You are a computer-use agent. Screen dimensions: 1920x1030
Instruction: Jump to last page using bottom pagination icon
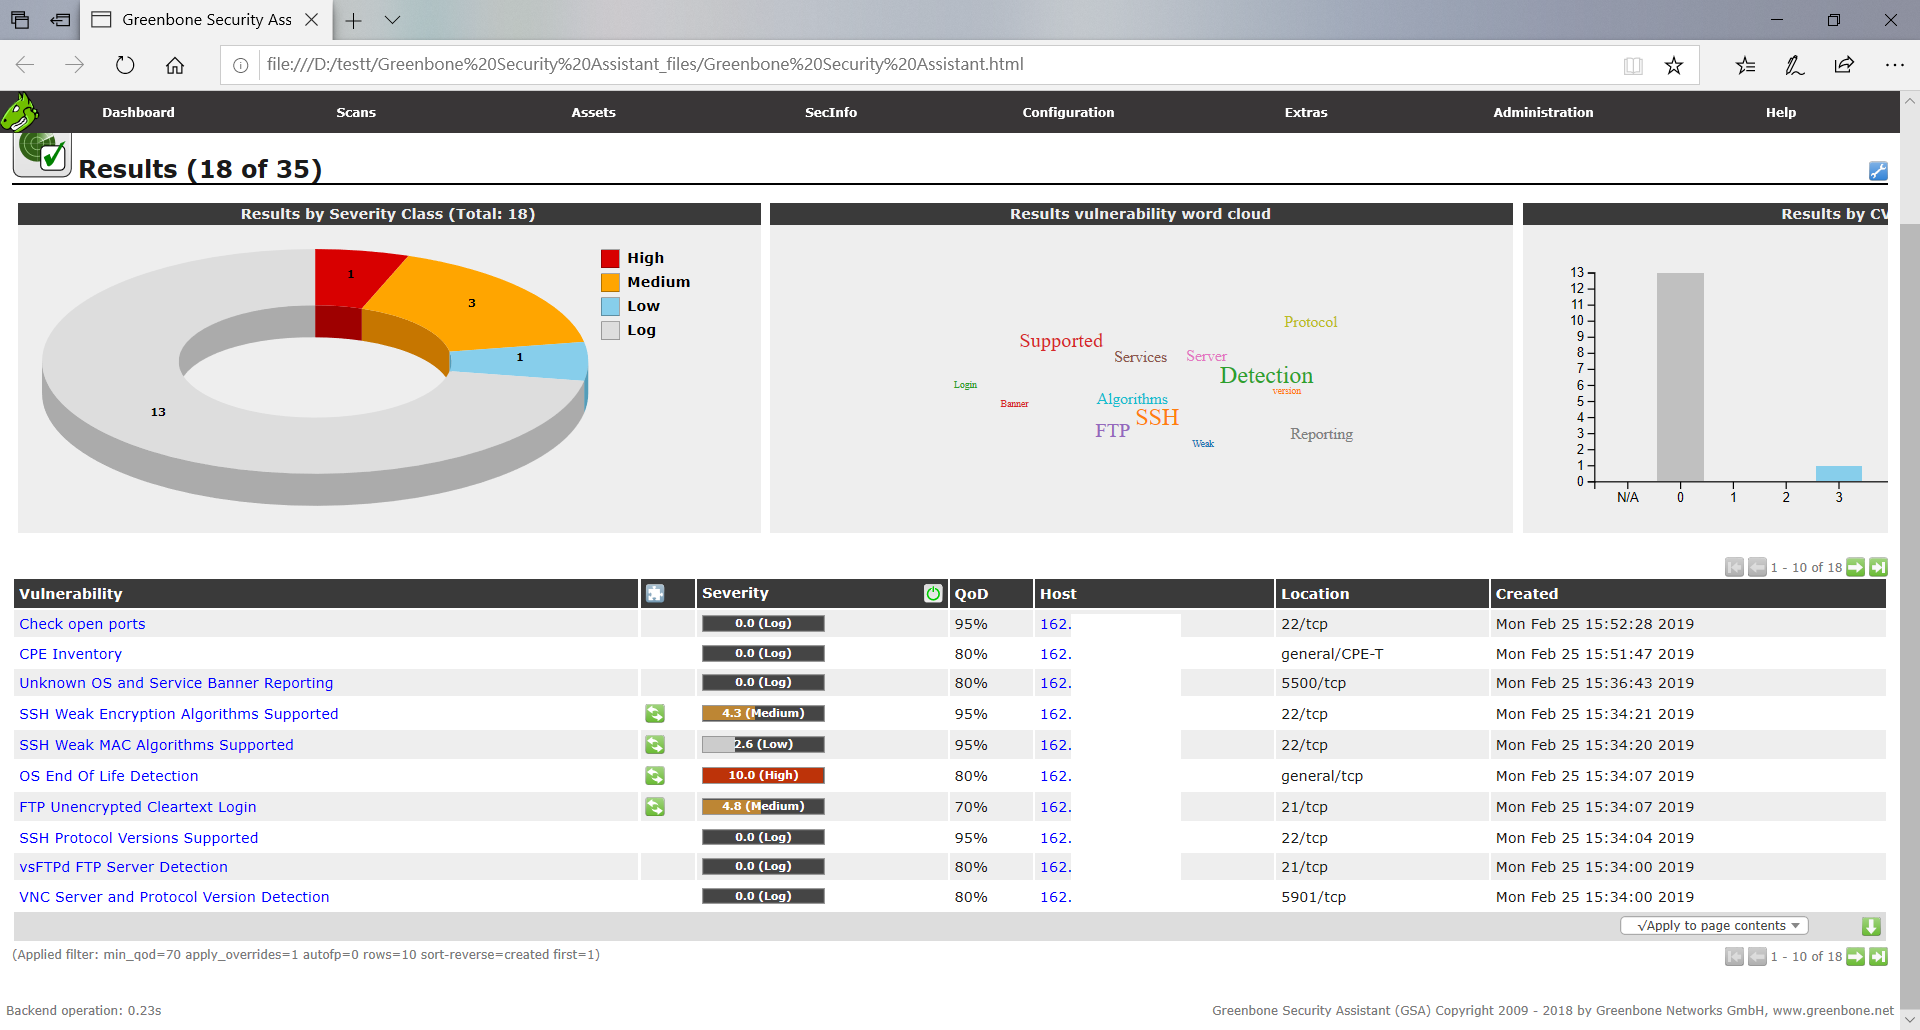click(1878, 957)
